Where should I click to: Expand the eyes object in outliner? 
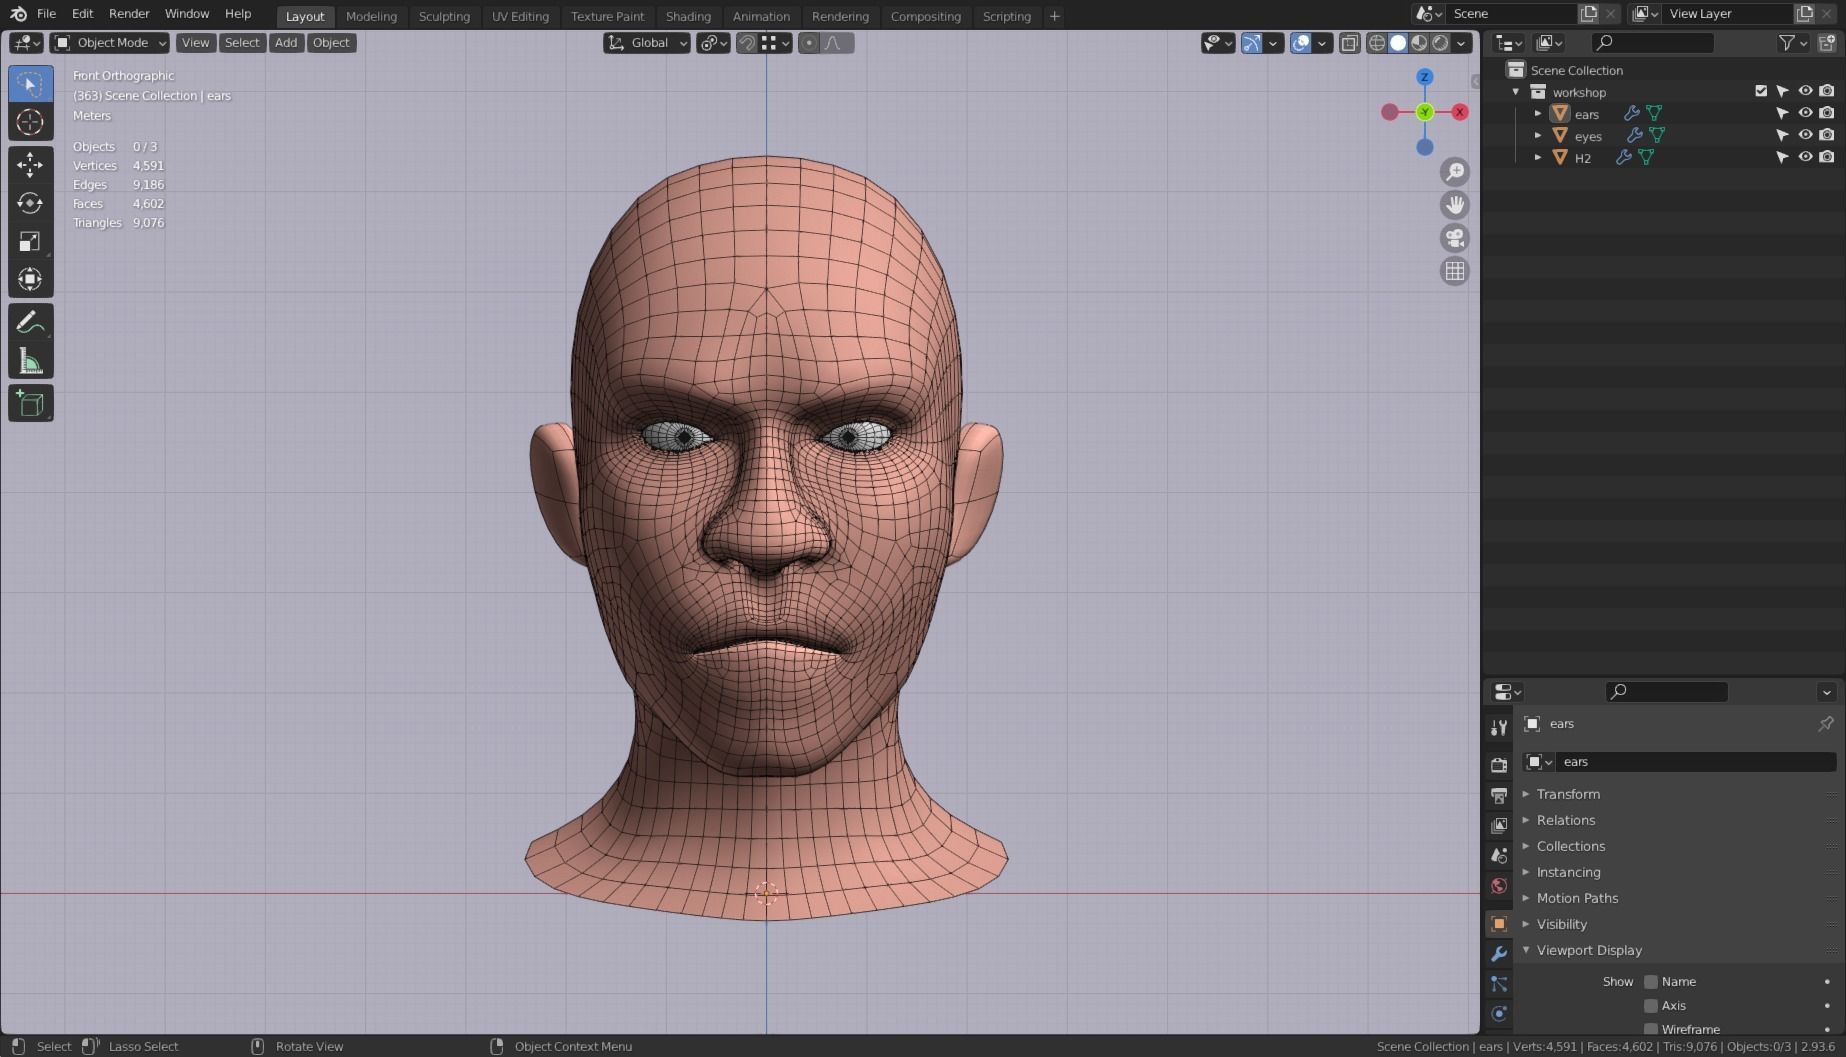tap(1538, 135)
